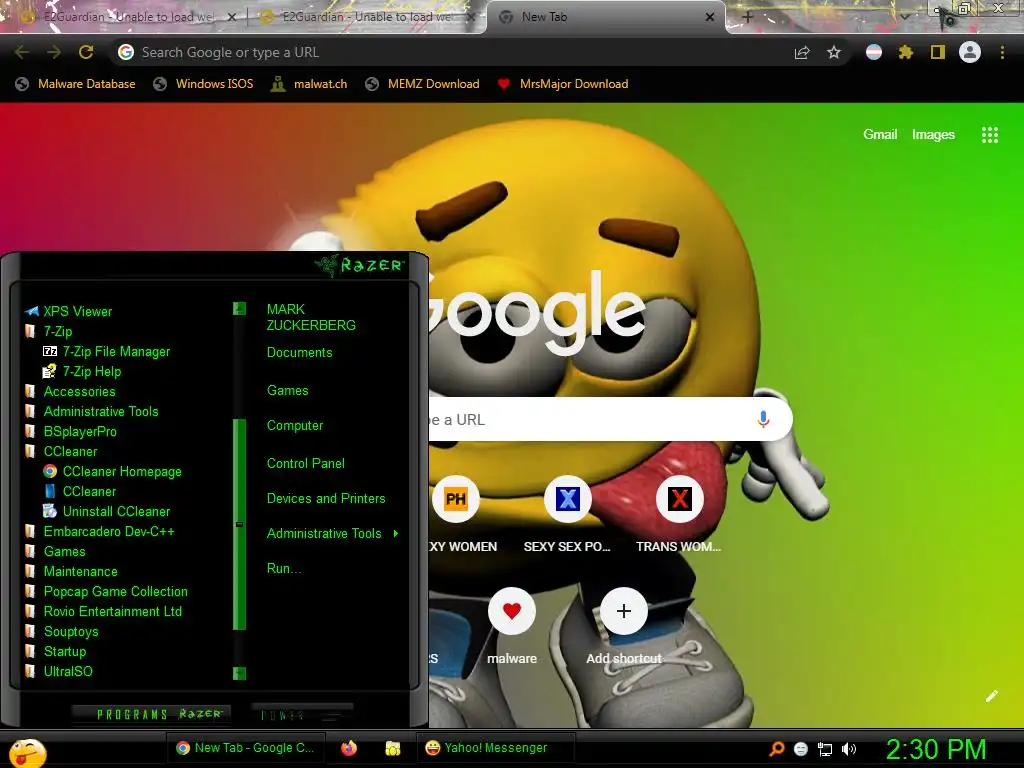Select Run... in Start menu

284,568
